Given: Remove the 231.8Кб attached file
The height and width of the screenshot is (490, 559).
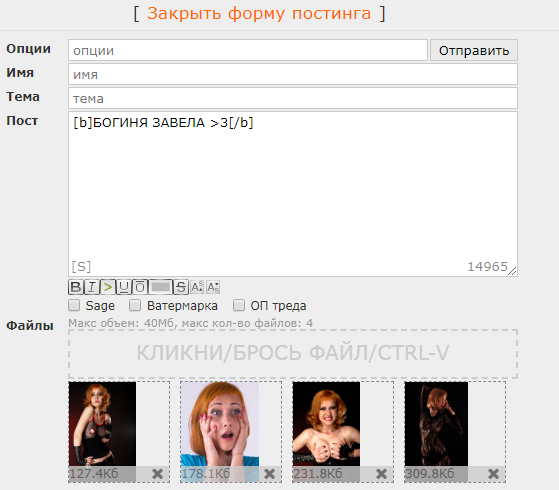Looking at the screenshot, I should [x=381, y=474].
